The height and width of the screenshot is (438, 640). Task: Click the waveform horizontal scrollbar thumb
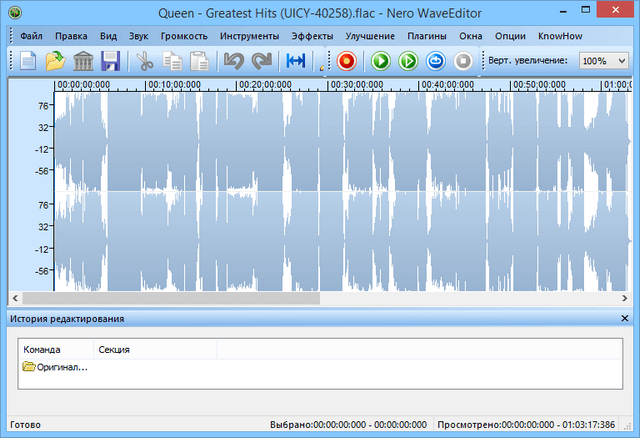click(x=170, y=297)
